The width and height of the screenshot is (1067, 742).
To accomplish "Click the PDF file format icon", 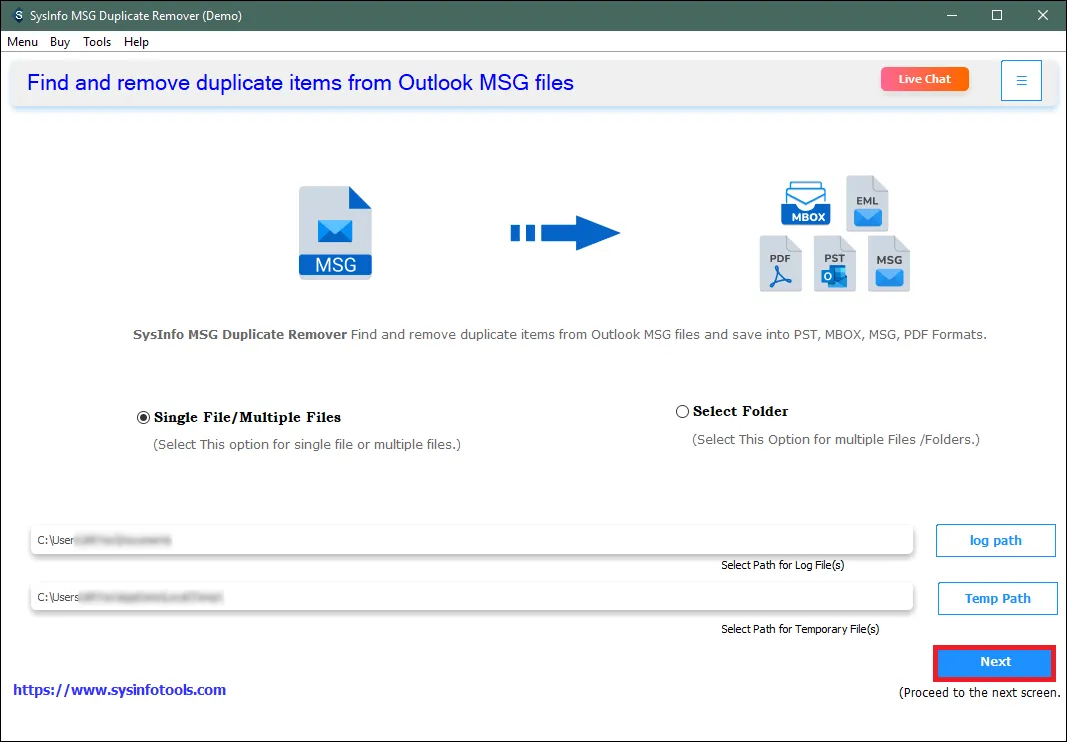I will [x=780, y=264].
